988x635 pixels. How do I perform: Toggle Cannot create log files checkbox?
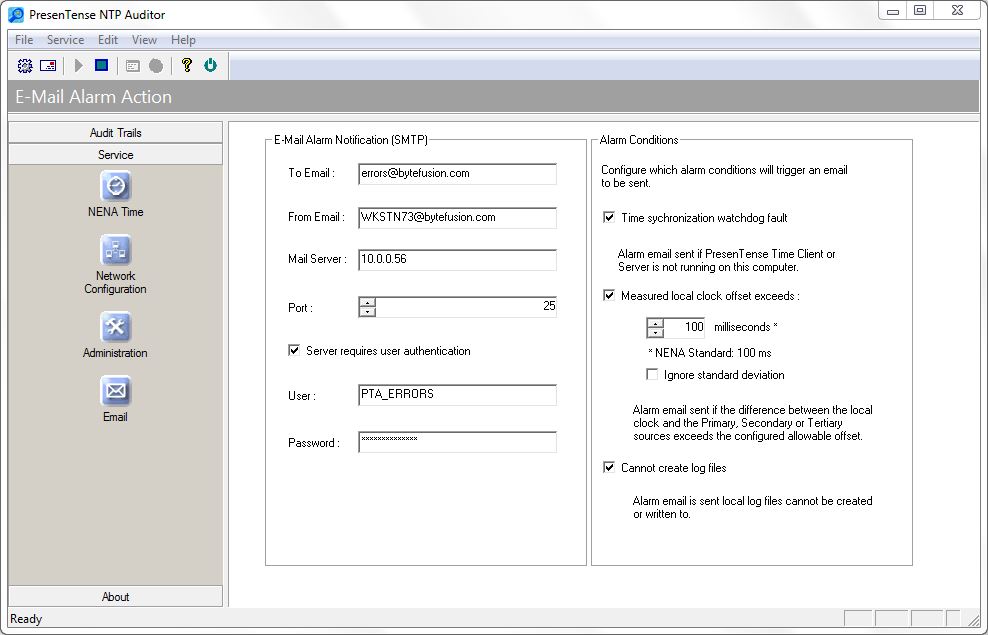pos(609,467)
